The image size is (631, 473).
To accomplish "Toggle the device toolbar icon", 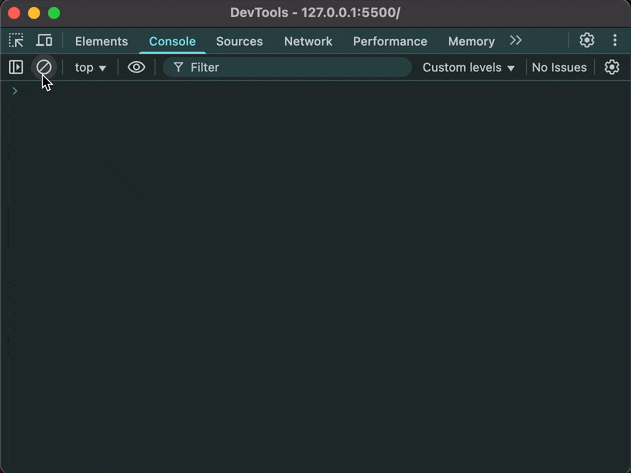I will tap(44, 41).
